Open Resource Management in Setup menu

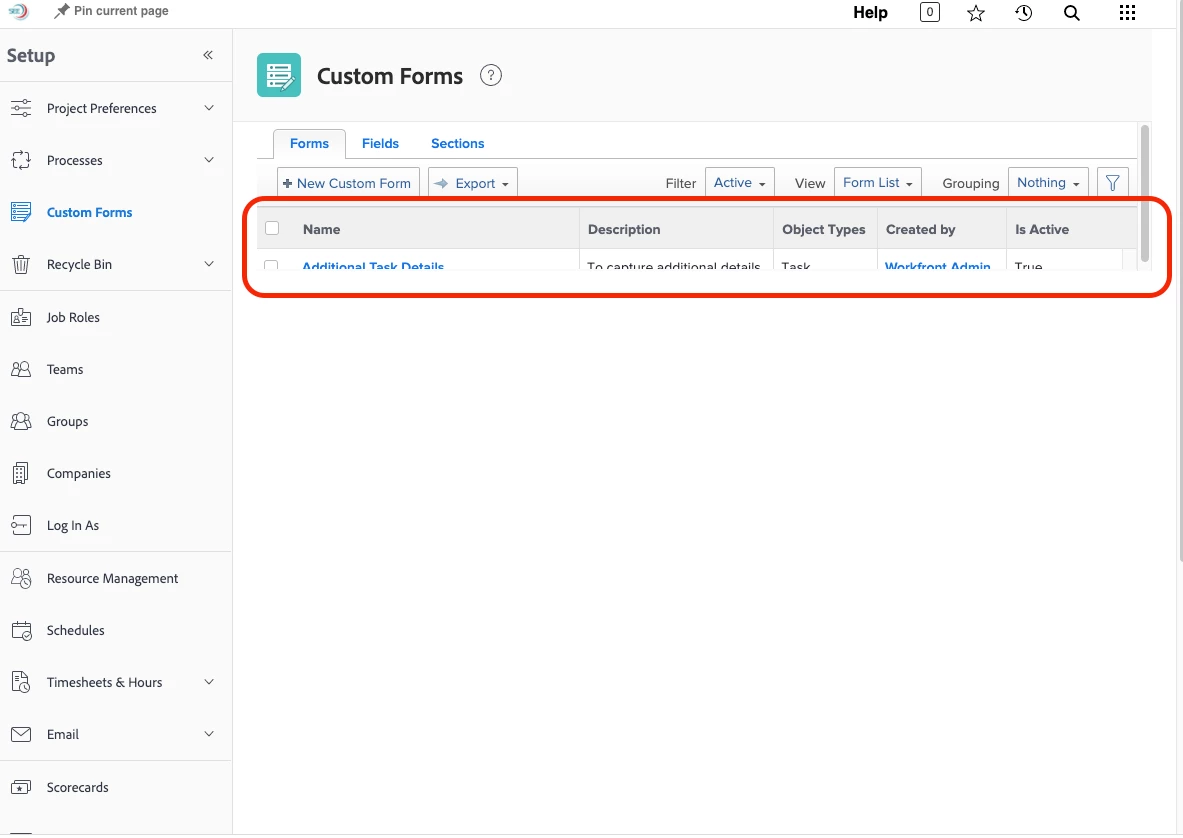pyautogui.click(x=112, y=579)
